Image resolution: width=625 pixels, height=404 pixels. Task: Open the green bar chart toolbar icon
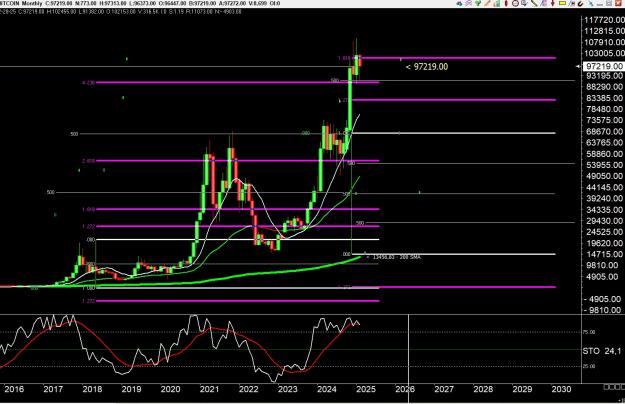[x=497, y=3]
